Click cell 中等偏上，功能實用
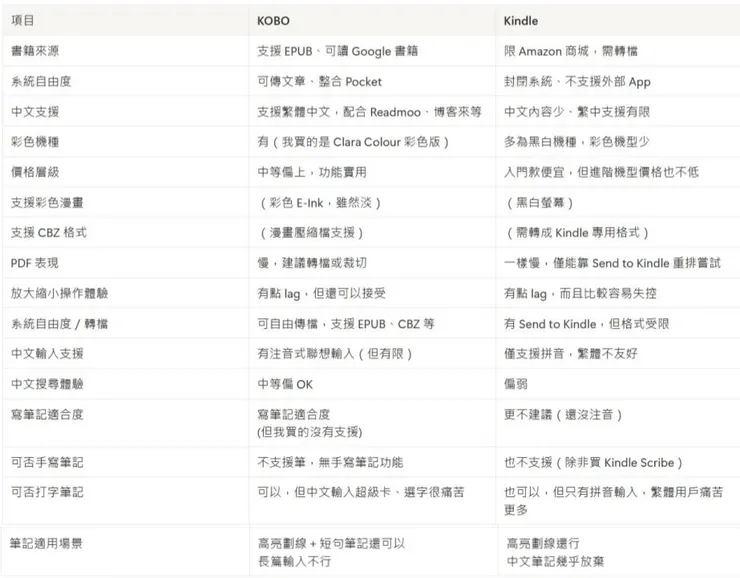Screen dimensions: 740x578 pos(311,172)
